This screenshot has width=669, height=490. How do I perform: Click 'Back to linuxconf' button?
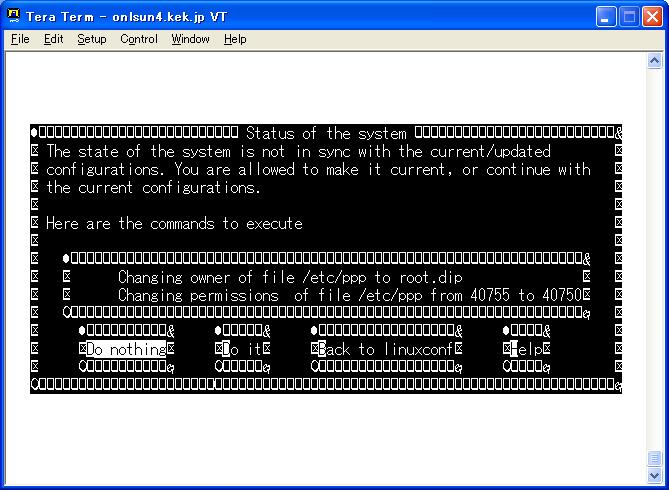(x=386, y=350)
